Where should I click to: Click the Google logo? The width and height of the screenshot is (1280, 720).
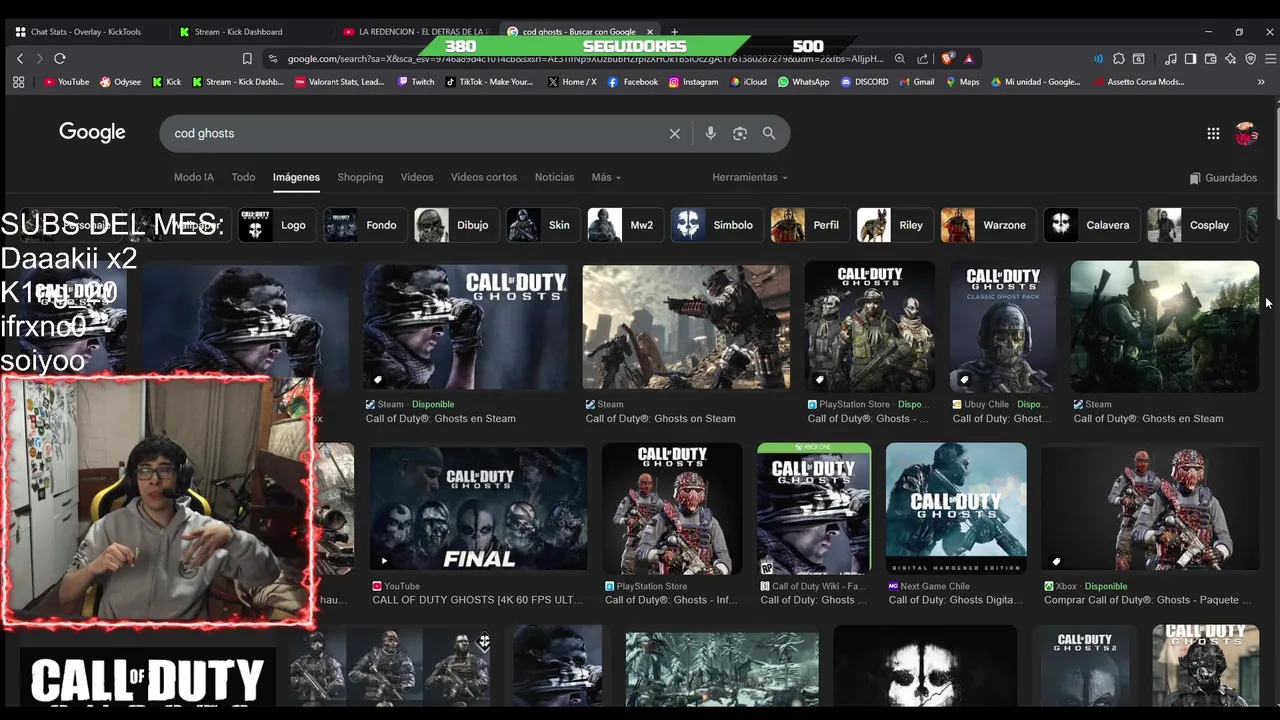(92, 132)
